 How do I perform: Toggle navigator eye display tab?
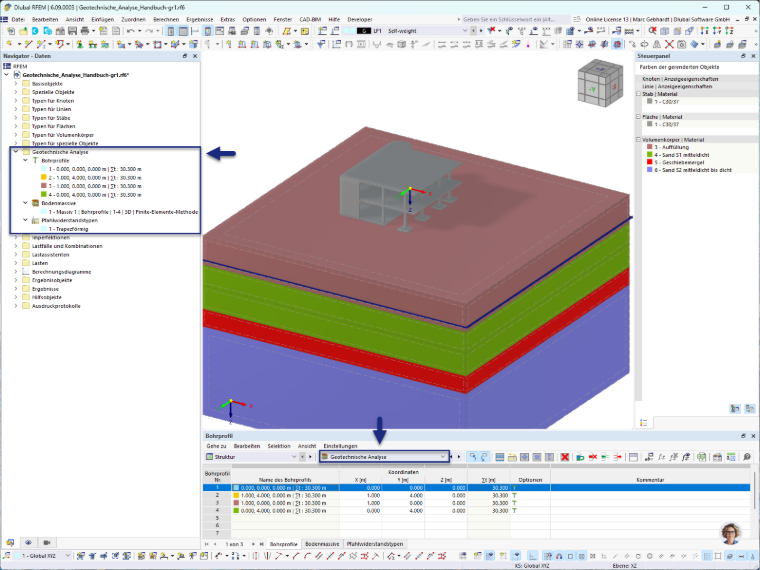(x=28, y=542)
